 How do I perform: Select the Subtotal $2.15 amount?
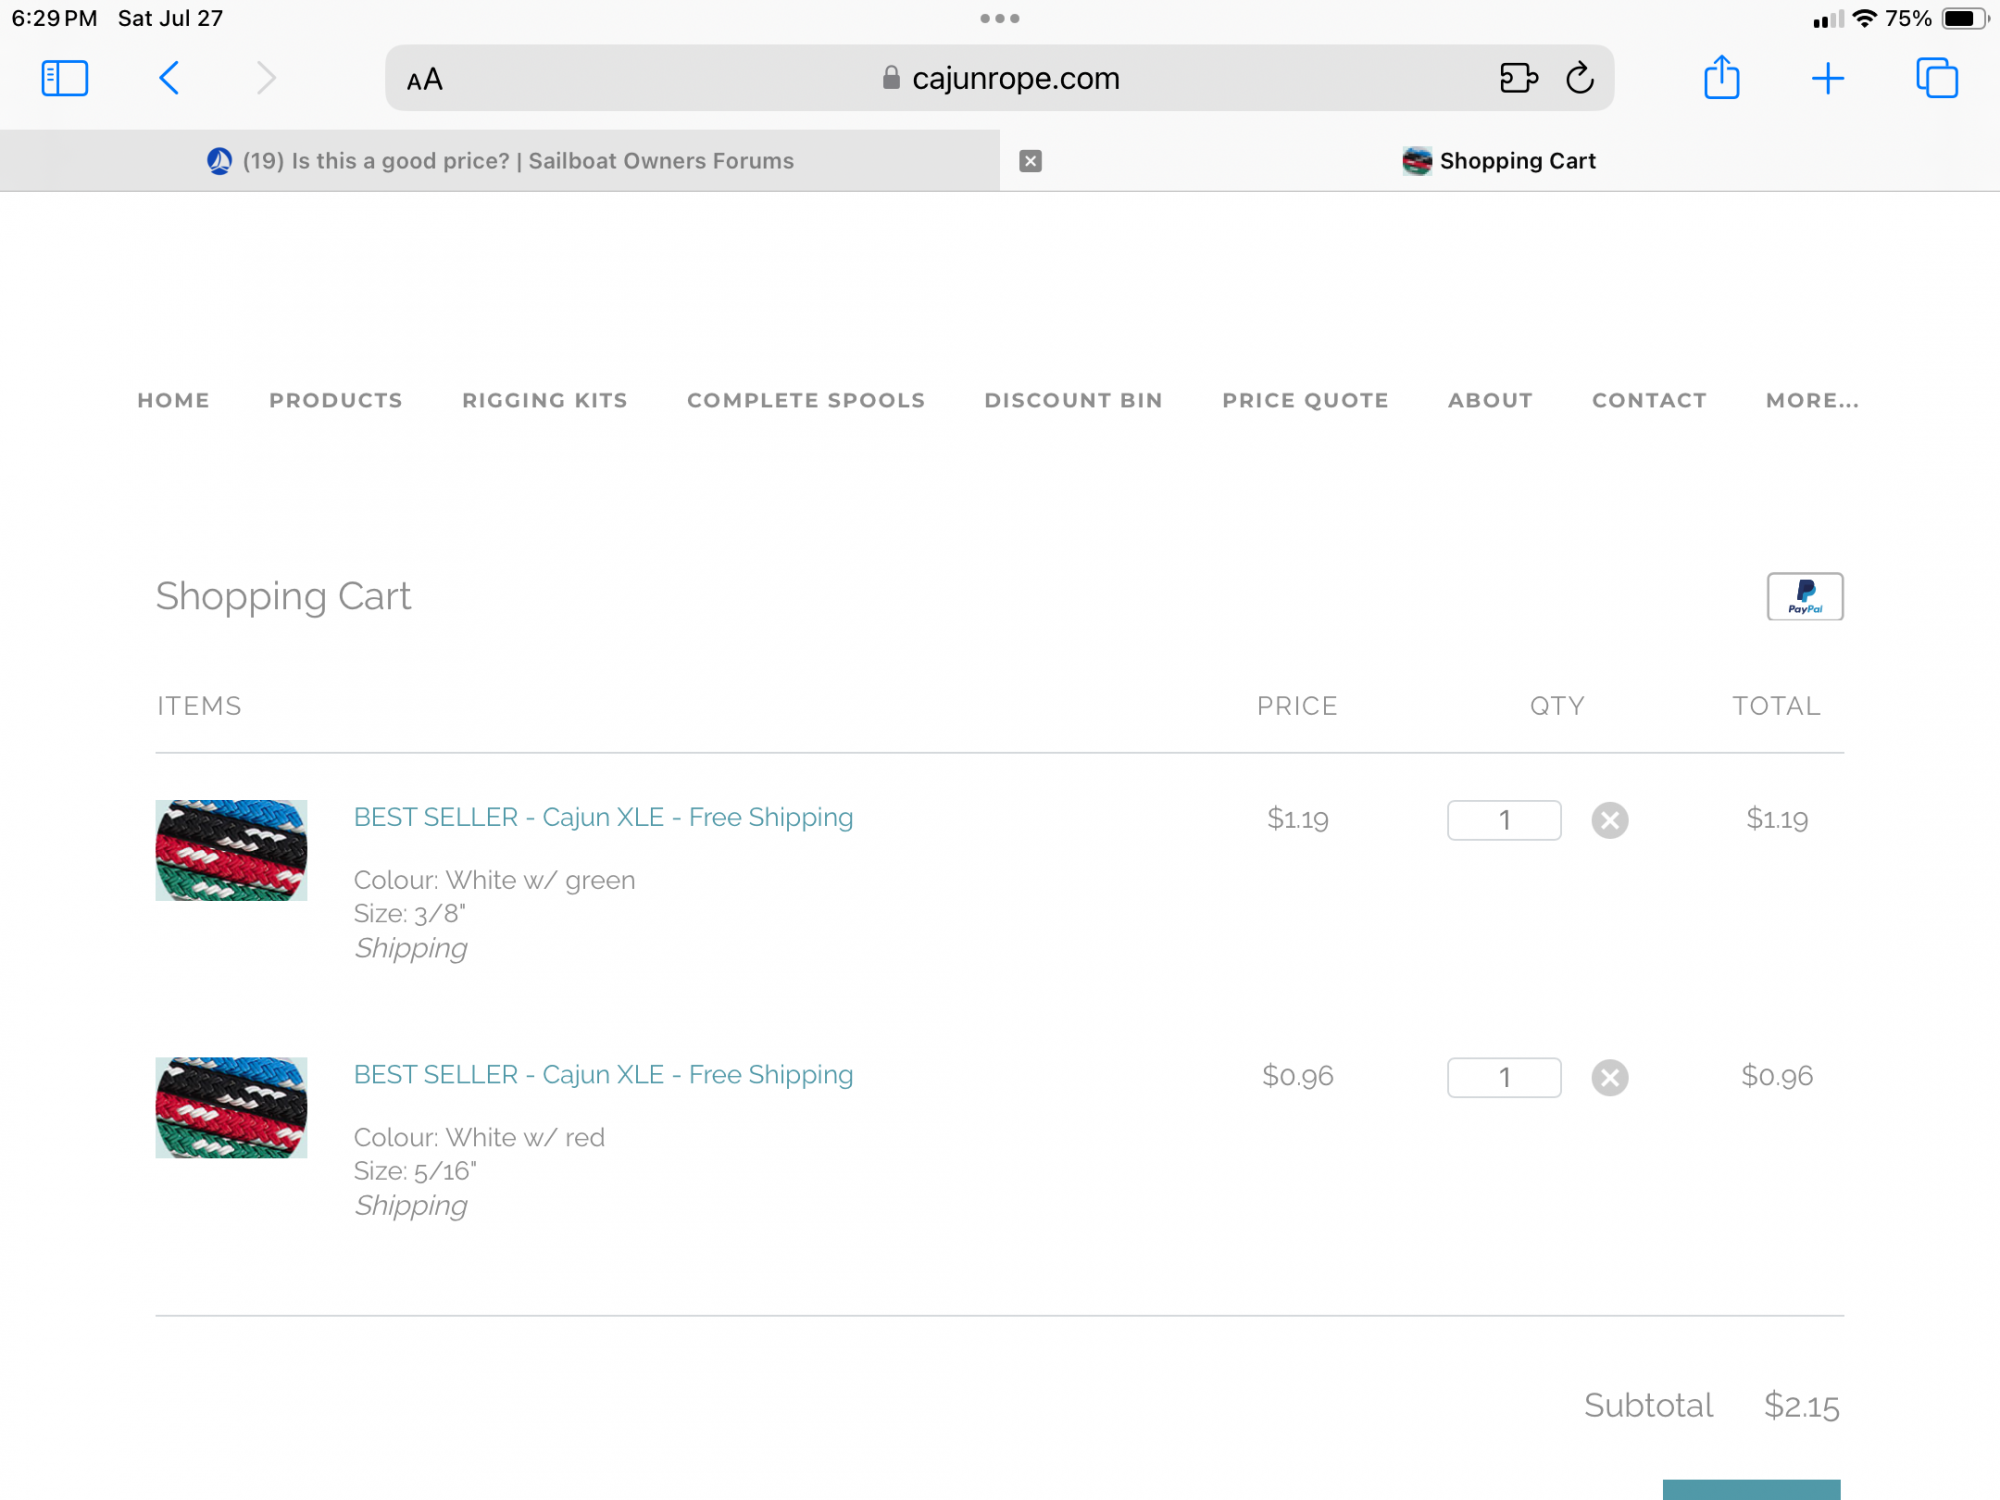1801,1405
